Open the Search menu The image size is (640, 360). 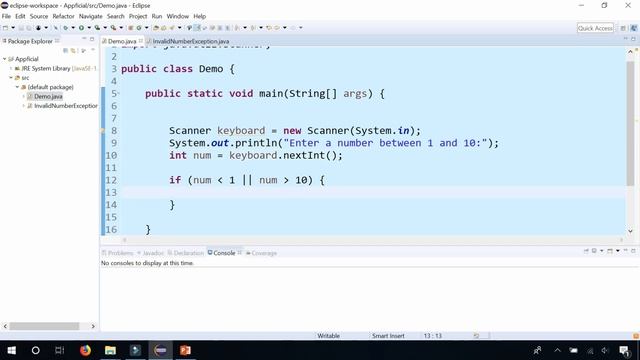[x=116, y=16]
